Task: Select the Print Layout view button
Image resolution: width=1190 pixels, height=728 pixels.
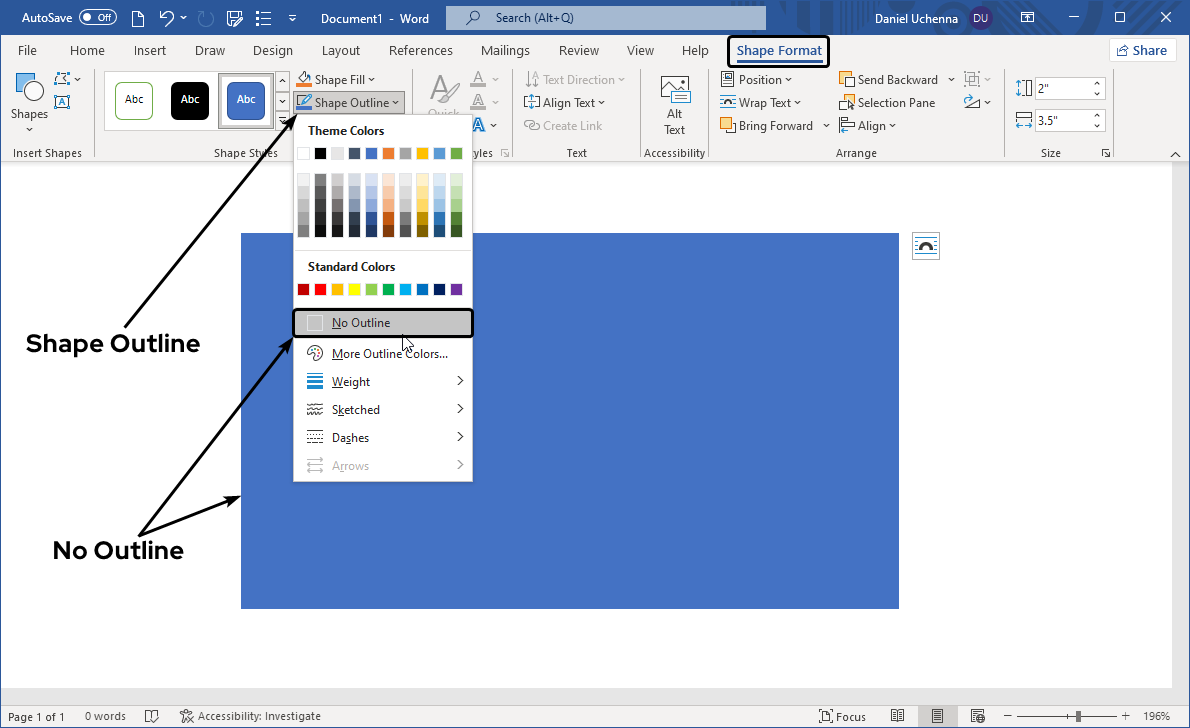Action: coord(937,716)
